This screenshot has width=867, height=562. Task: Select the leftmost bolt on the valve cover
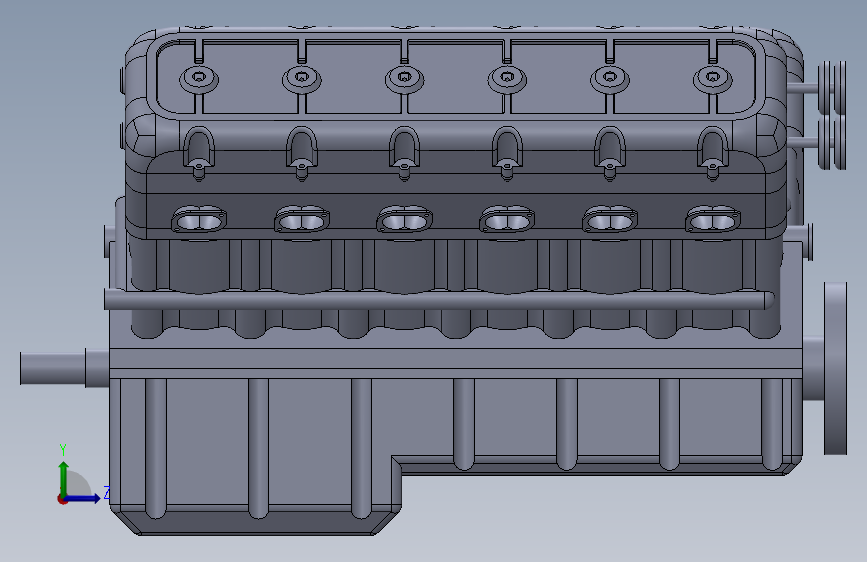pyautogui.click(x=199, y=79)
